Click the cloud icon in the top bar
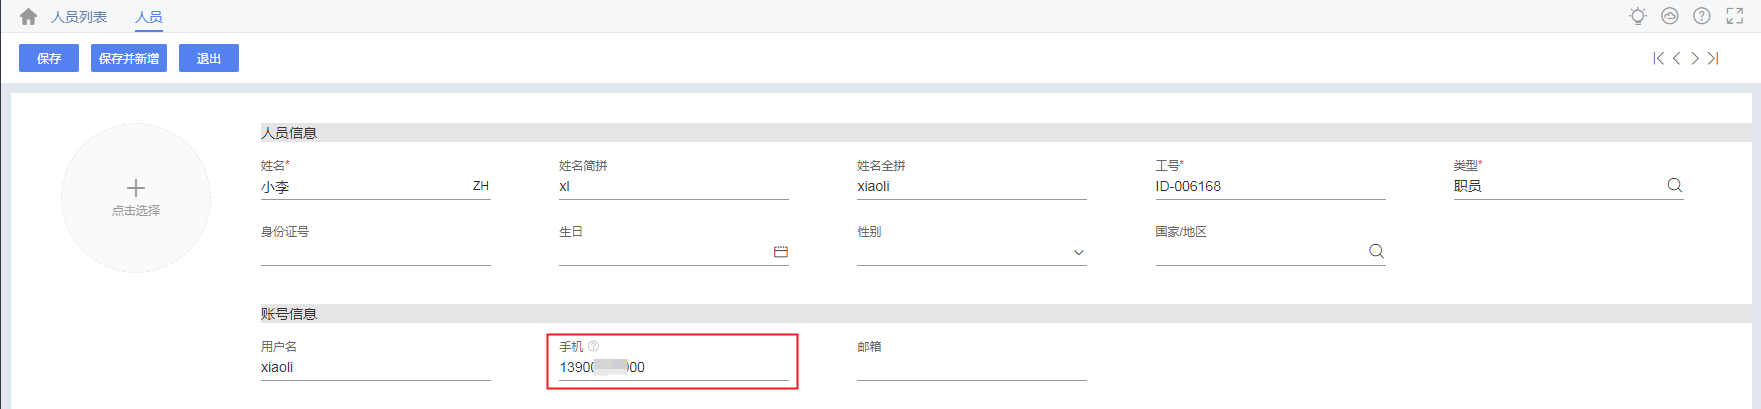Screen dimensions: 1761x409 [1669, 16]
